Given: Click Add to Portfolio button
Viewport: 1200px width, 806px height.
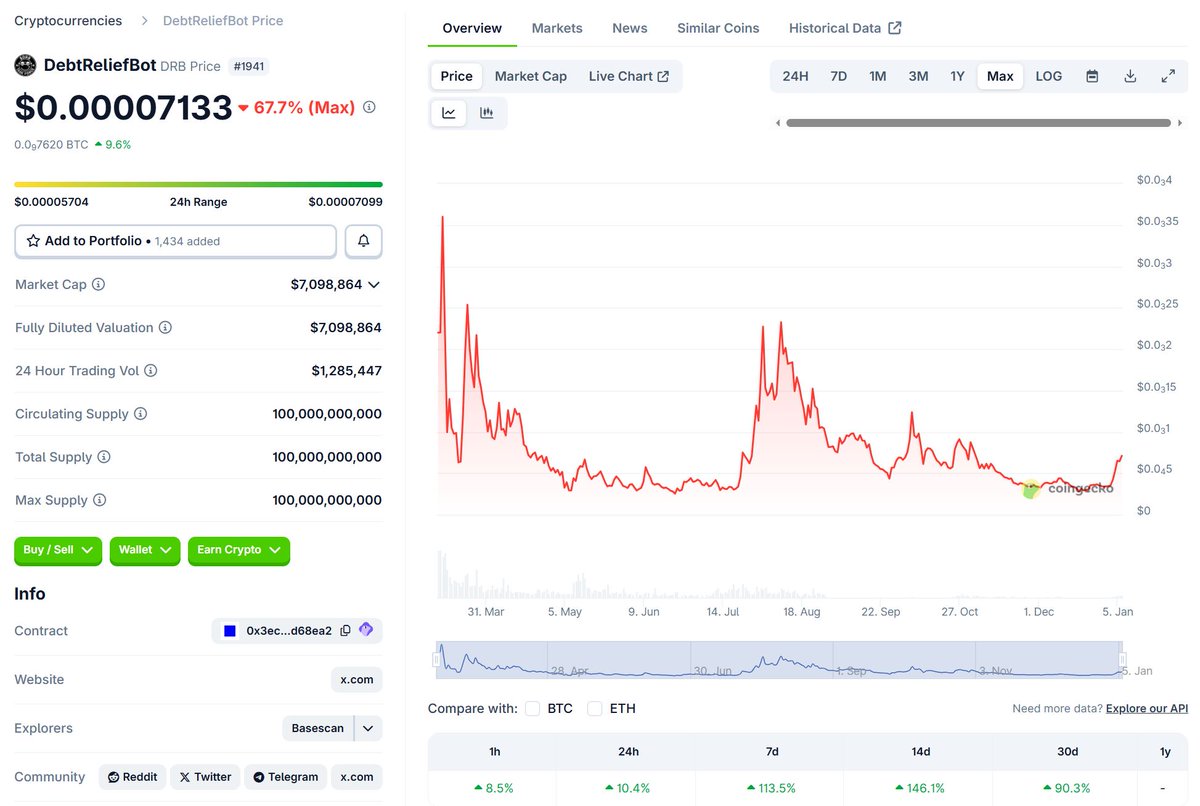Looking at the screenshot, I should pos(175,241).
